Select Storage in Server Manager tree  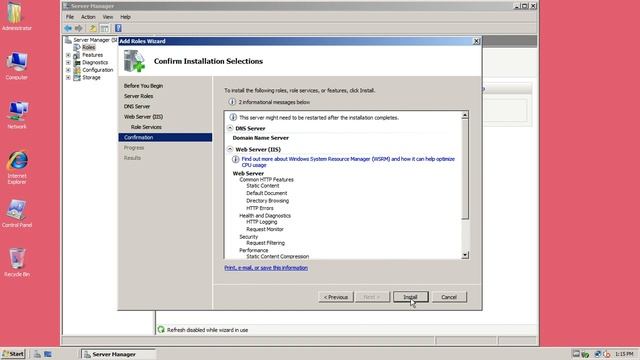[91, 77]
